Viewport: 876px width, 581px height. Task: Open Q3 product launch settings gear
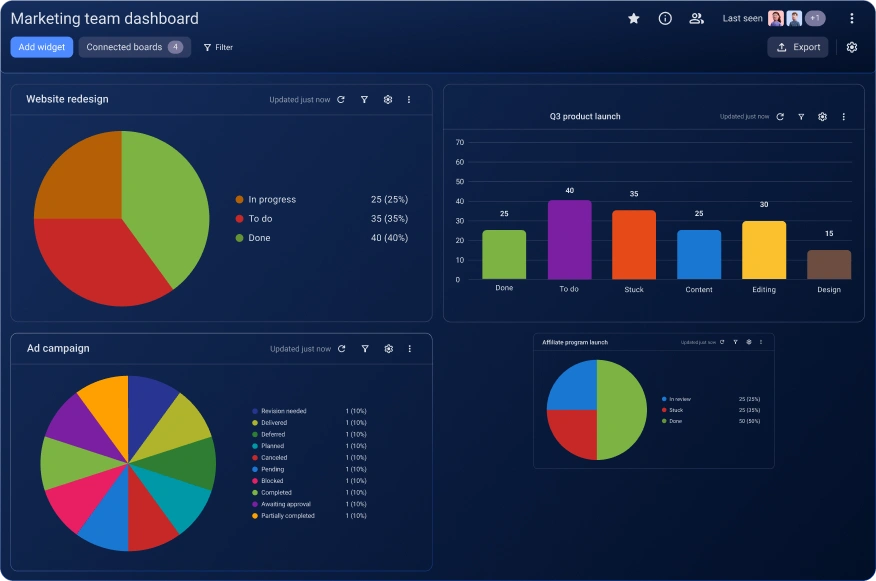pos(822,117)
